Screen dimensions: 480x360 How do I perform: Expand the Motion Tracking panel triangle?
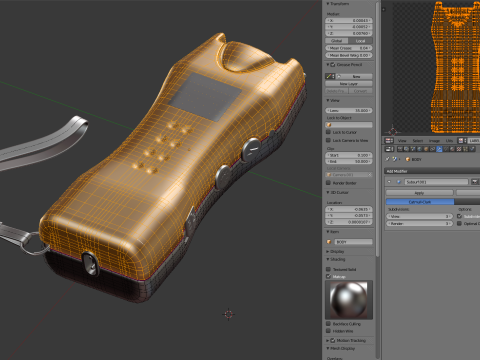pos(328,340)
